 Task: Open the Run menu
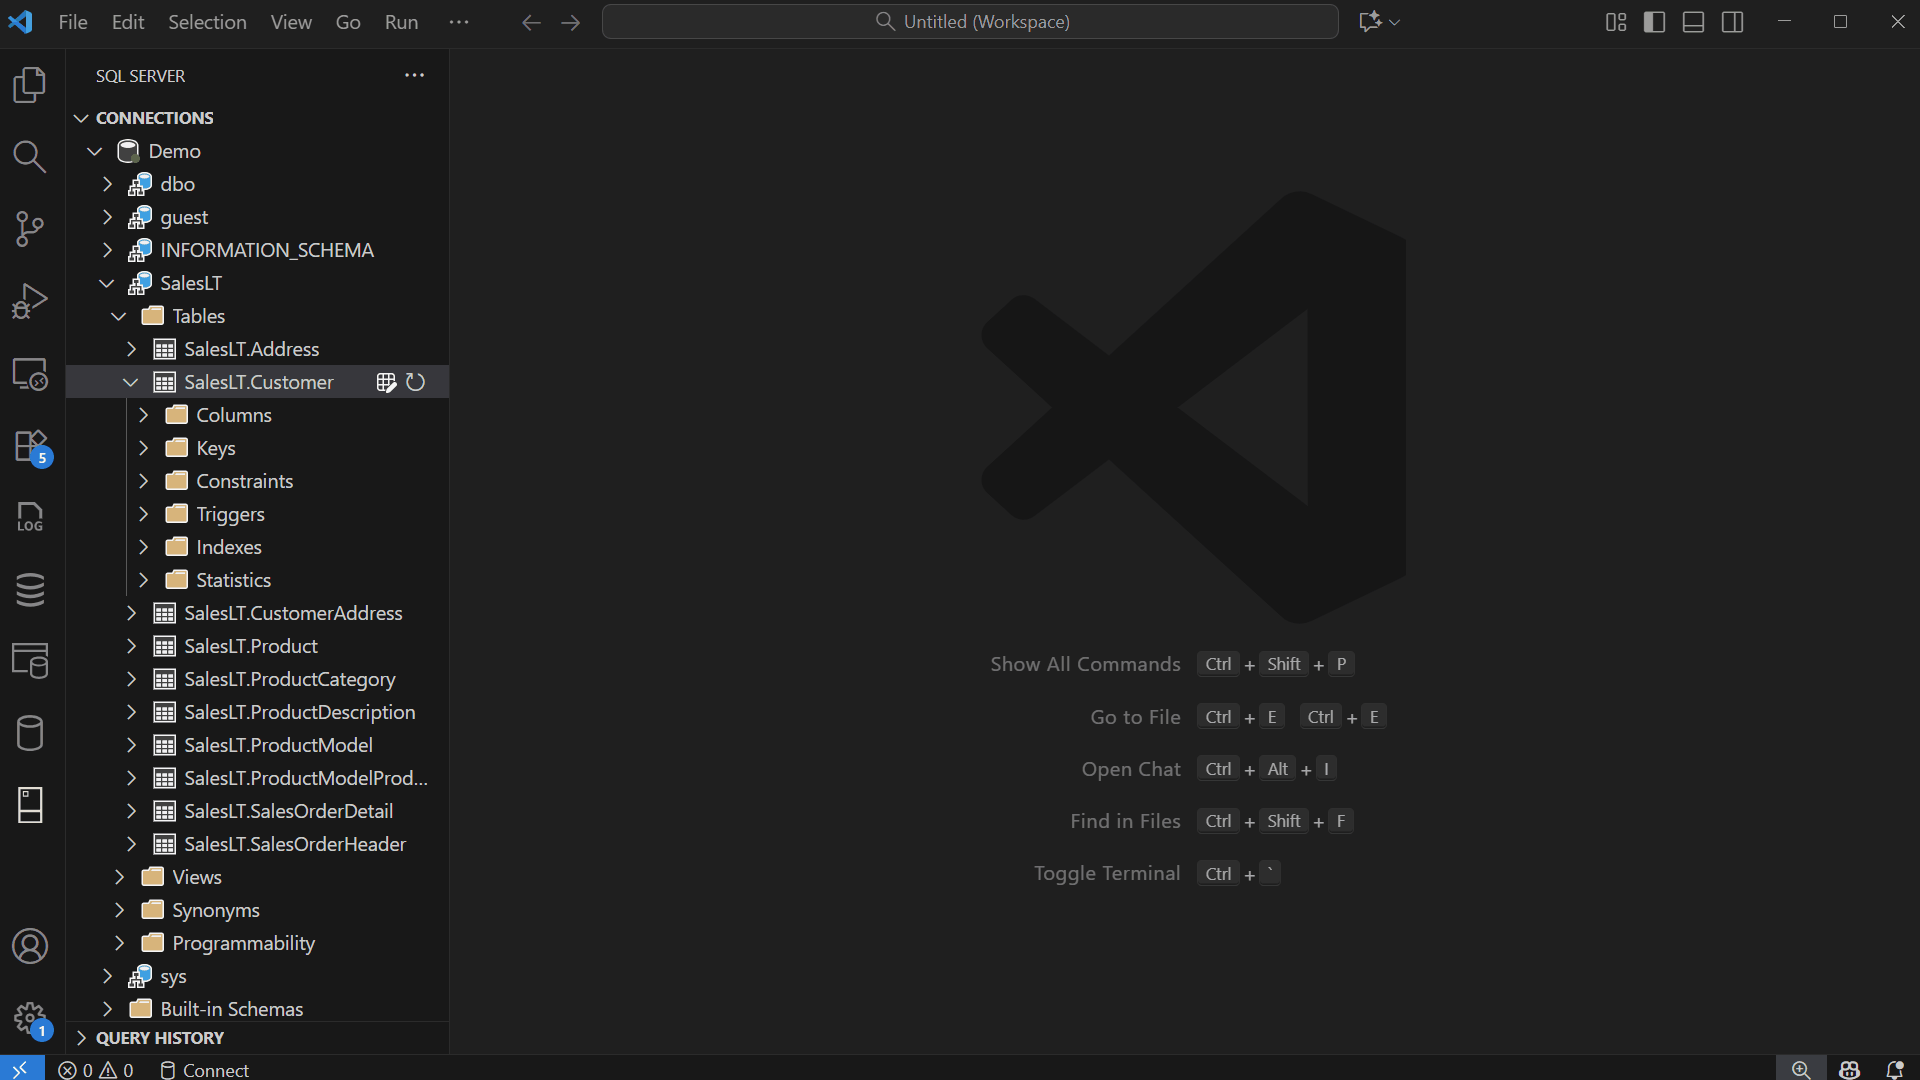(x=400, y=21)
